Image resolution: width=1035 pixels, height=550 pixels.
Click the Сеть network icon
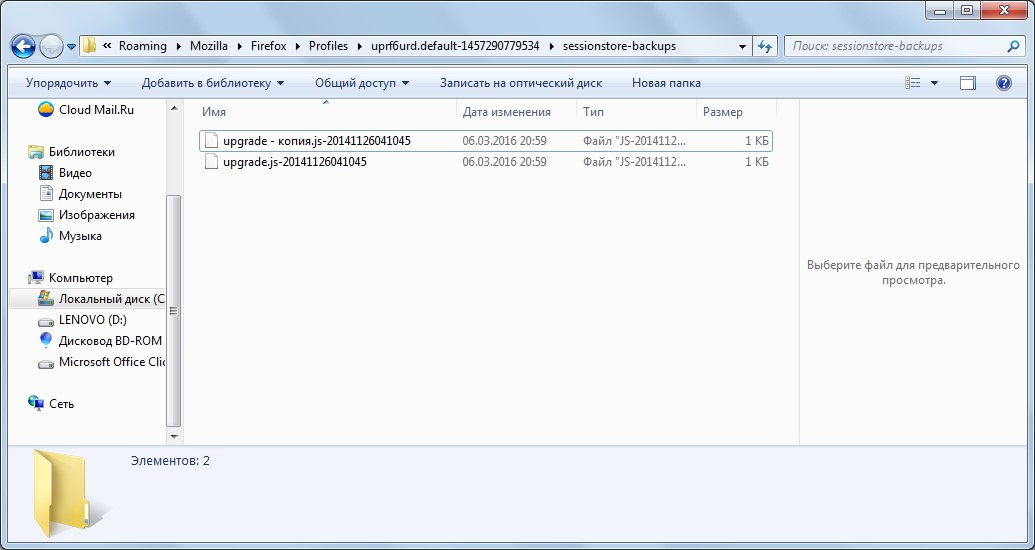coord(36,403)
